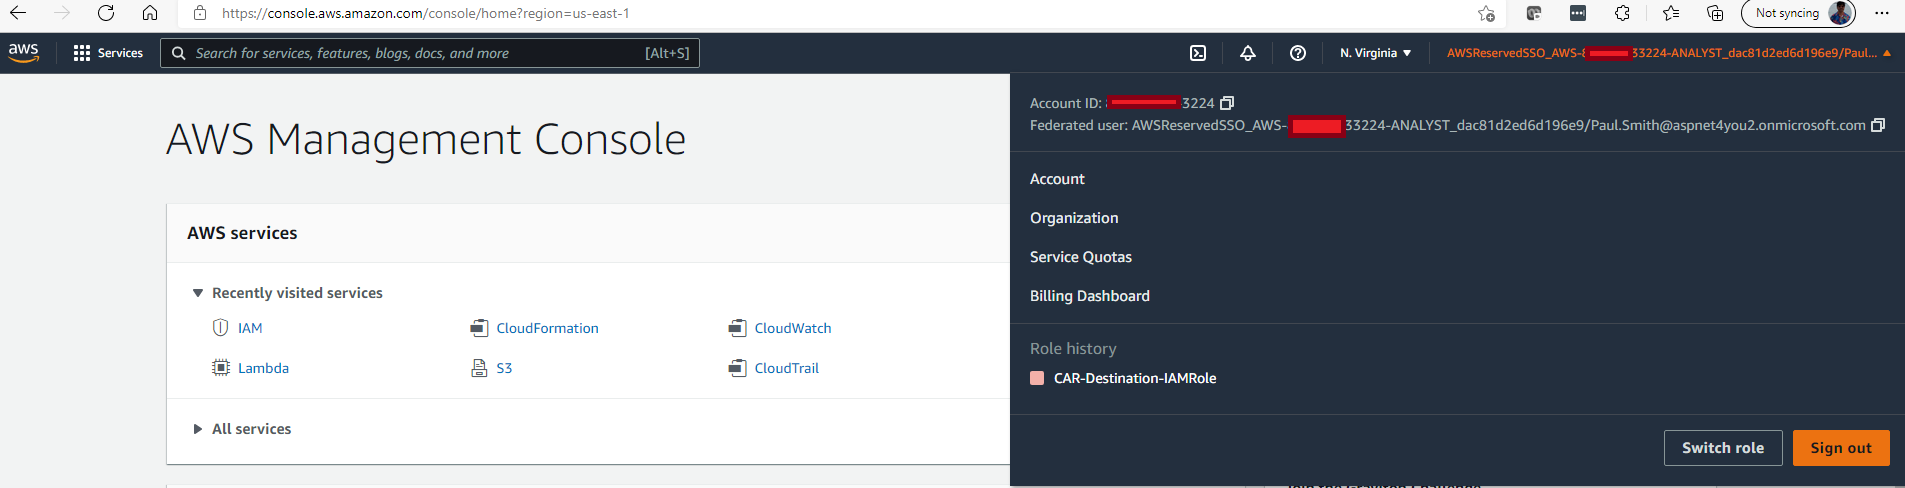This screenshot has height=488, width=1905.
Task: Click the Role history heading text
Action: (x=1073, y=348)
